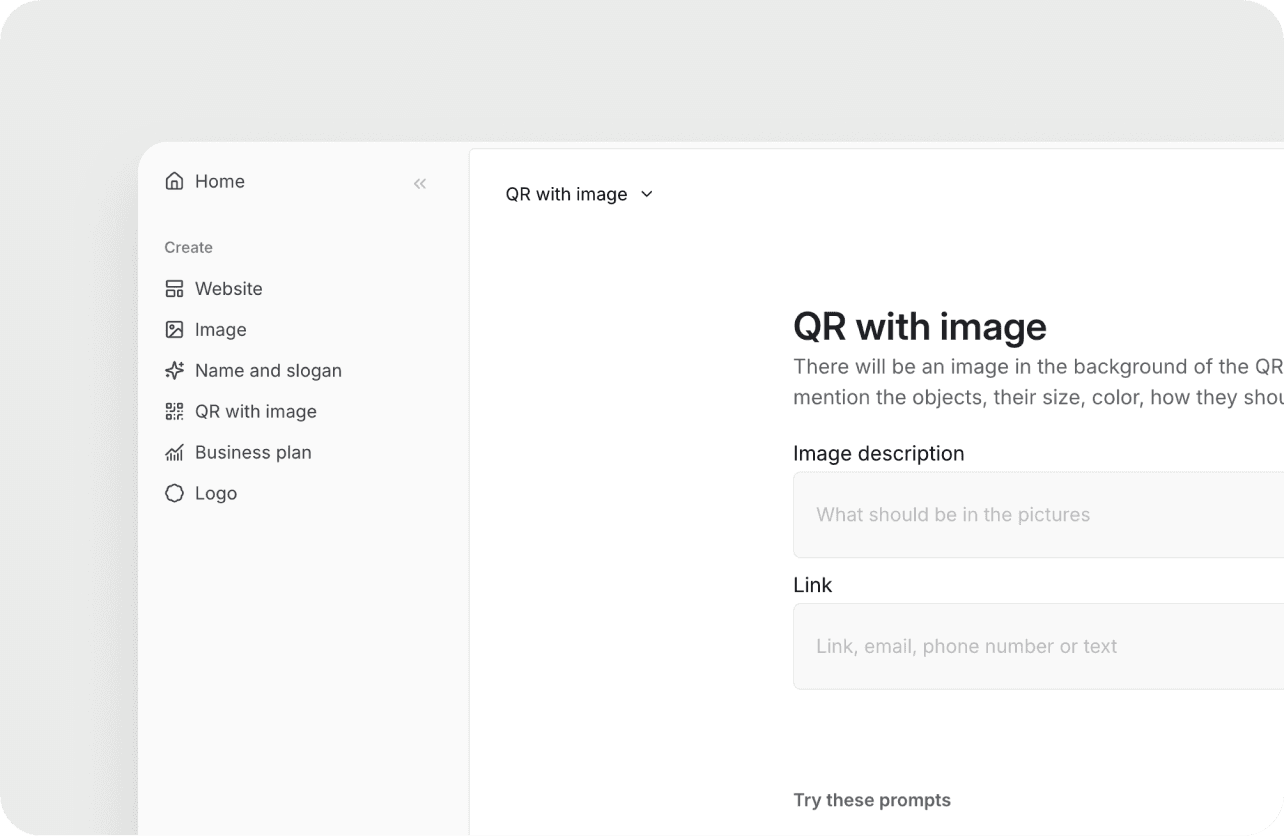Image resolution: width=1284 pixels, height=836 pixels.
Task: Select Image from the Create list
Action: [221, 330]
